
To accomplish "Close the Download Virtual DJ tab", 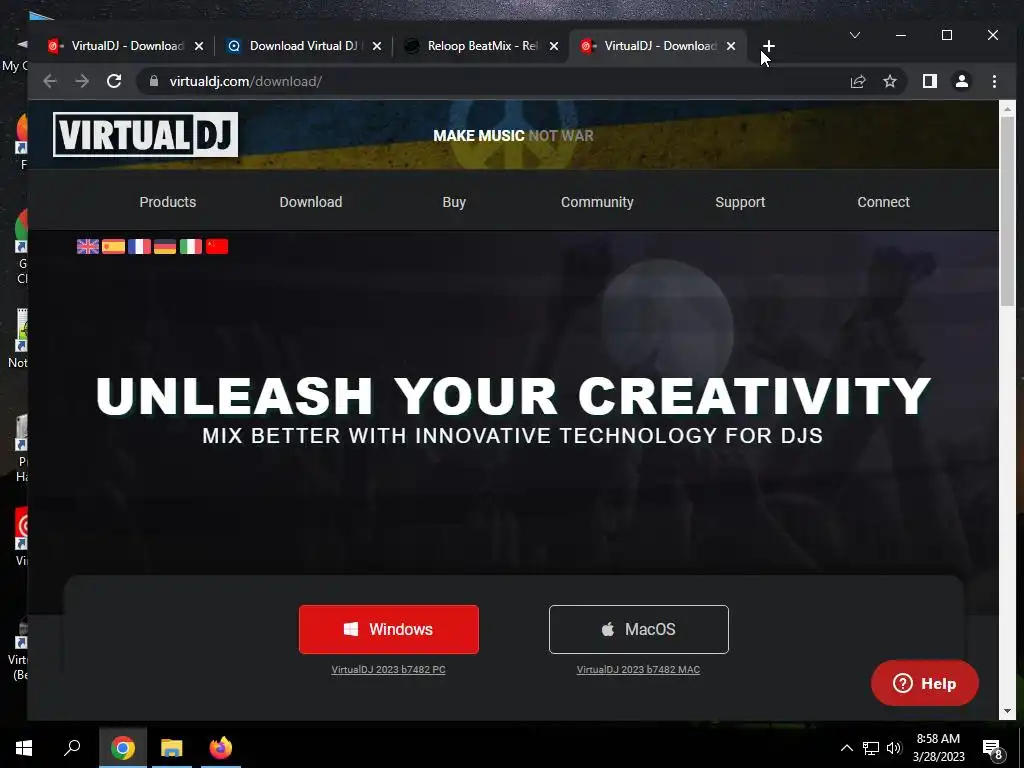I will coord(376,46).
